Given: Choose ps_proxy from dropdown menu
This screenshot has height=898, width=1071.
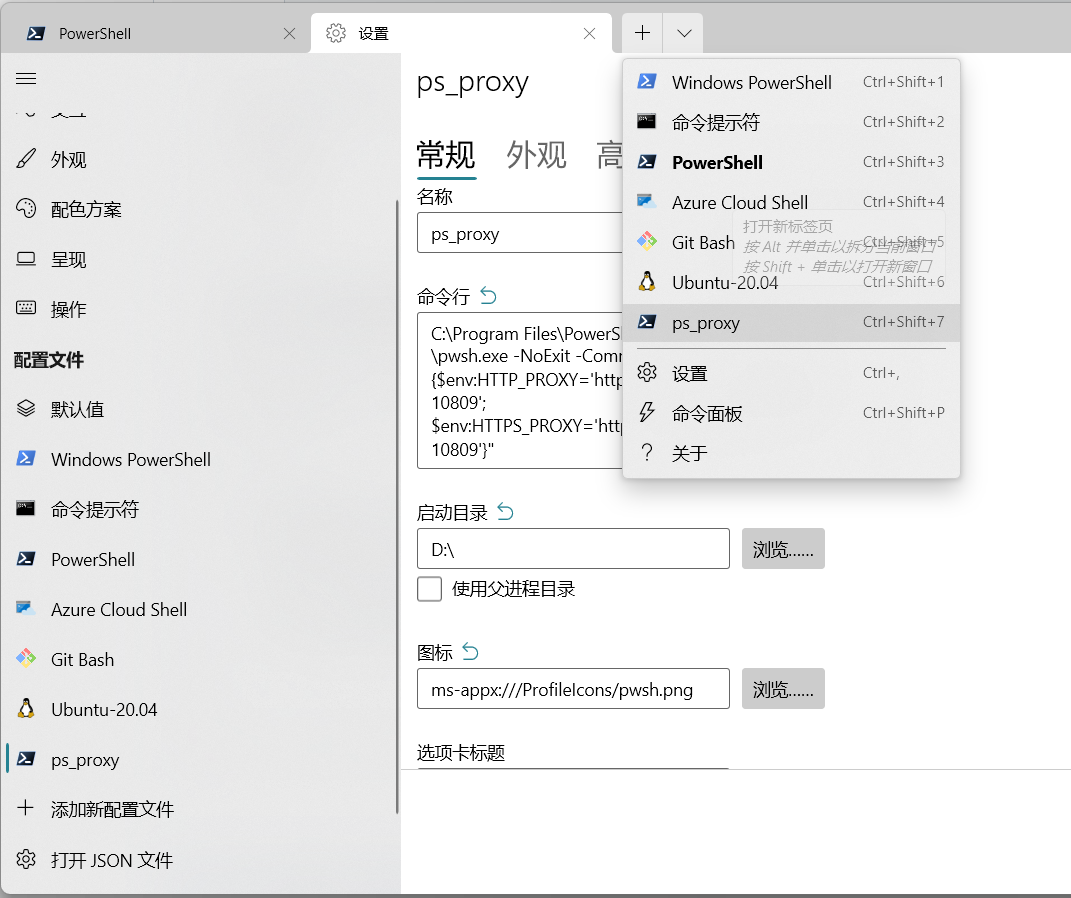Looking at the screenshot, I should pos(791,322).
